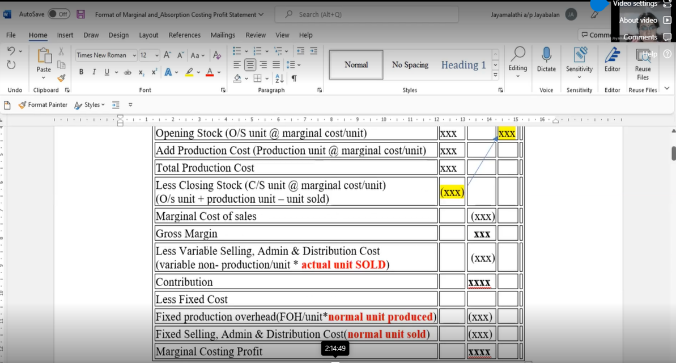Open the Line Spacing dropdown
This screenshot has width=676, height=363.
(293, 65)
